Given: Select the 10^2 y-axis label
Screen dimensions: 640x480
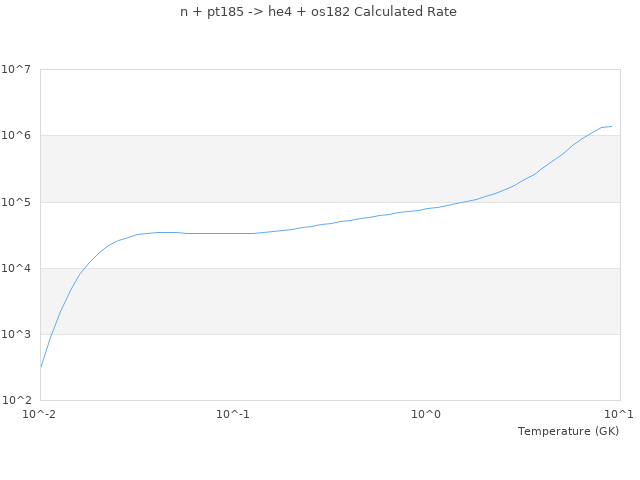Looking at the screenshot, I should pos(17,400).
